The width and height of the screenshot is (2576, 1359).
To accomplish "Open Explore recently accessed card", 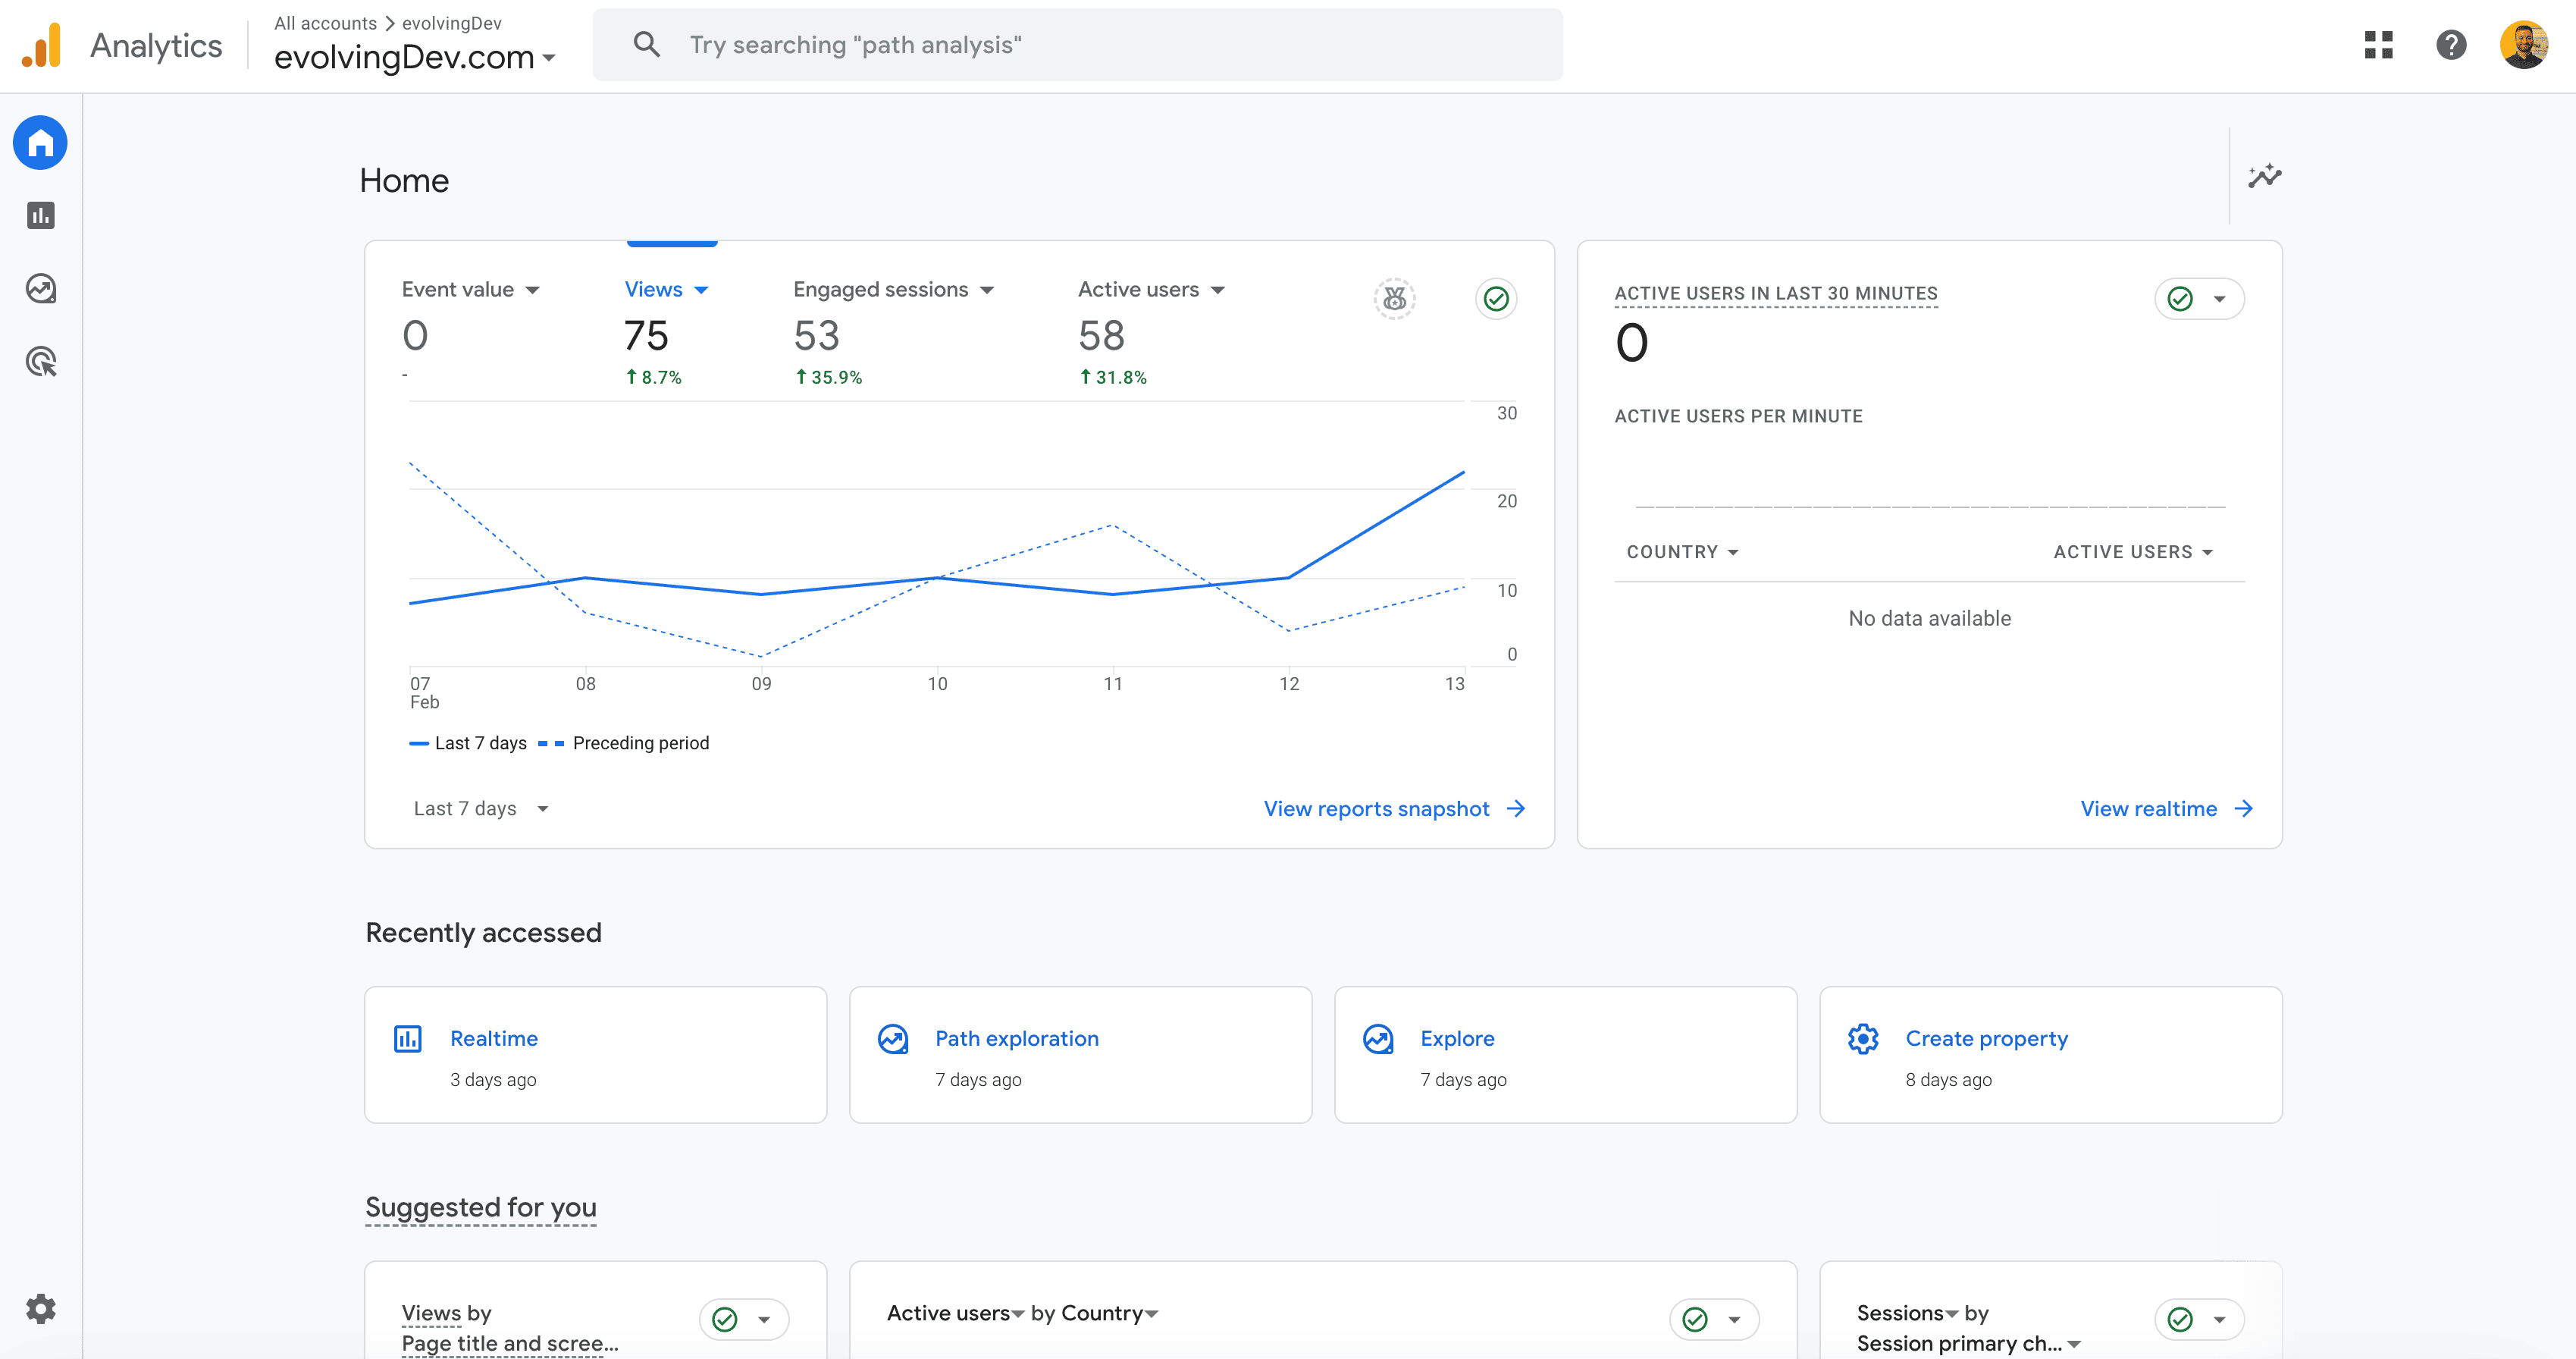I will (x=1565, y=1055).
